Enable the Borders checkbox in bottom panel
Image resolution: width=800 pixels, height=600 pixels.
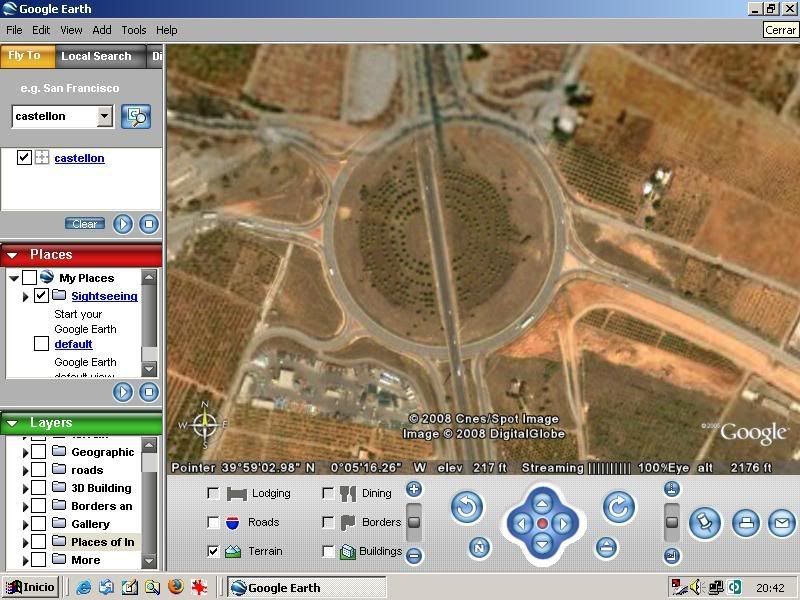(328, 522)
